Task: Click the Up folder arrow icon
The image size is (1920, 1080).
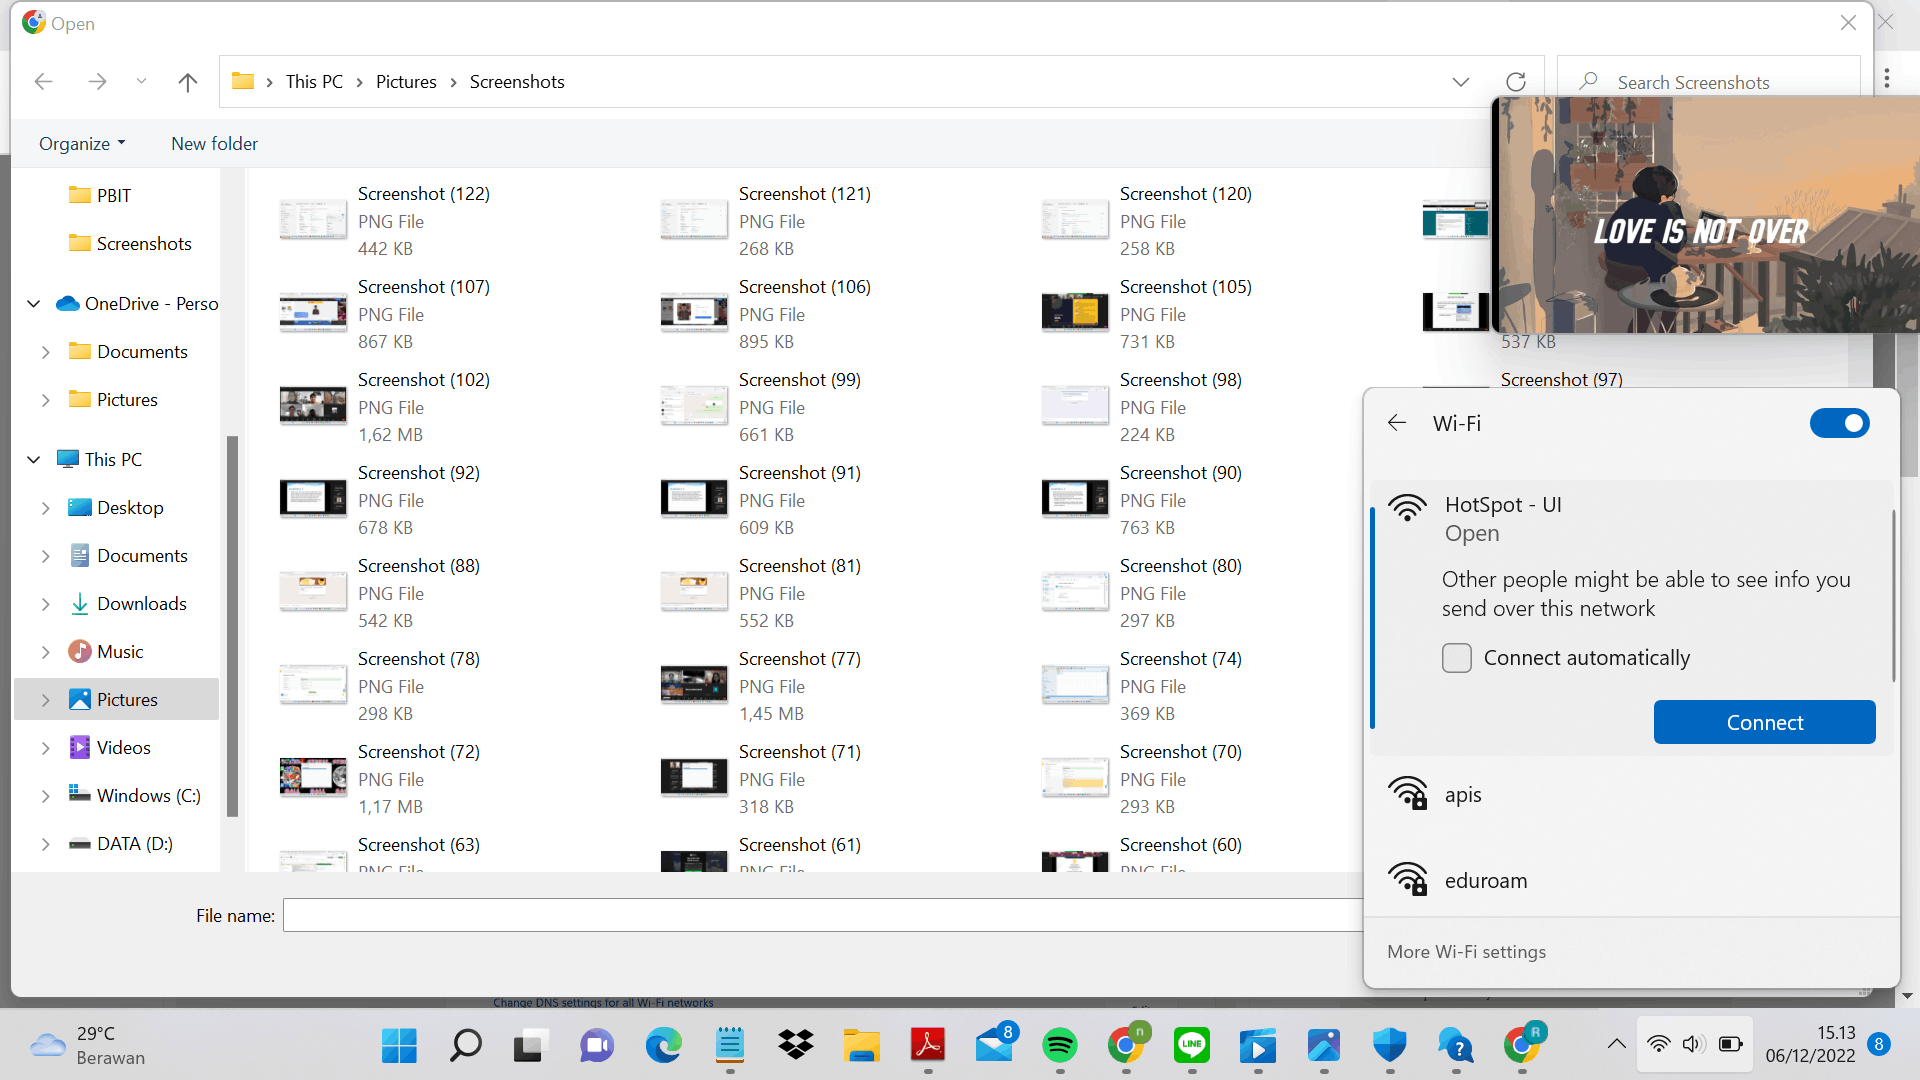Action: (187, 82)
